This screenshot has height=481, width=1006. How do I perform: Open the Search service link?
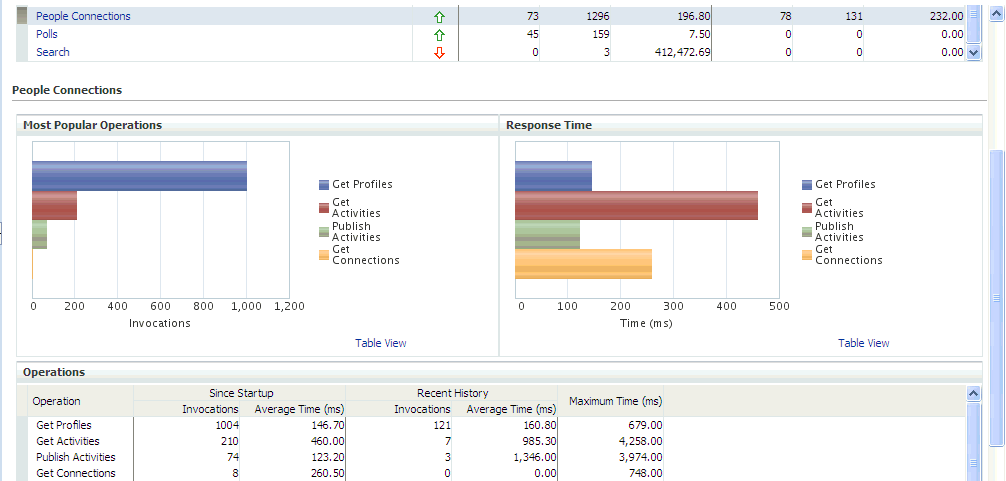[53, 52]
